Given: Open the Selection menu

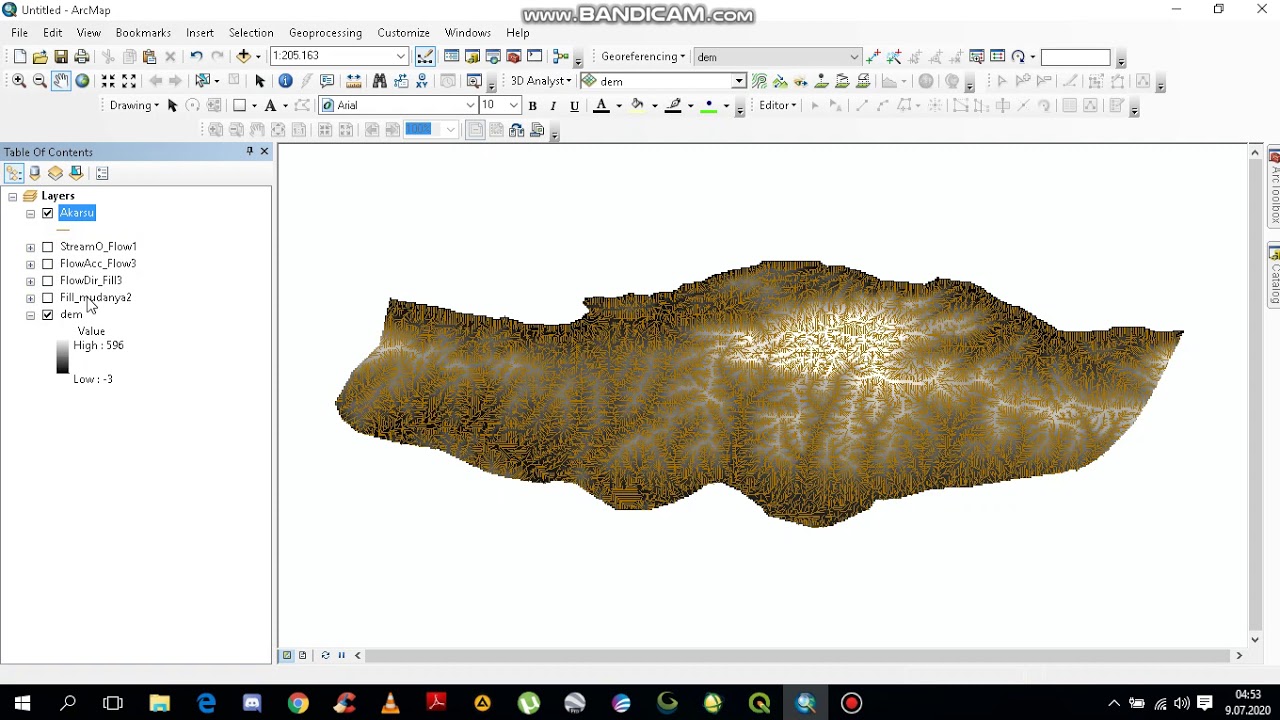Looking at the screenshot, I should click(x=251, y=33).
